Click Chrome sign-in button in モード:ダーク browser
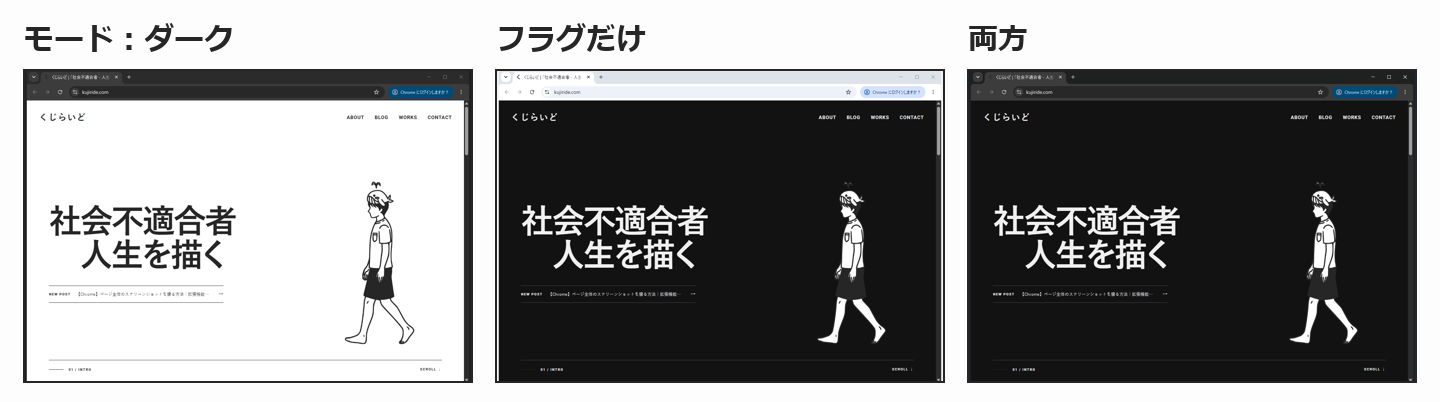 tap(420, 92)
